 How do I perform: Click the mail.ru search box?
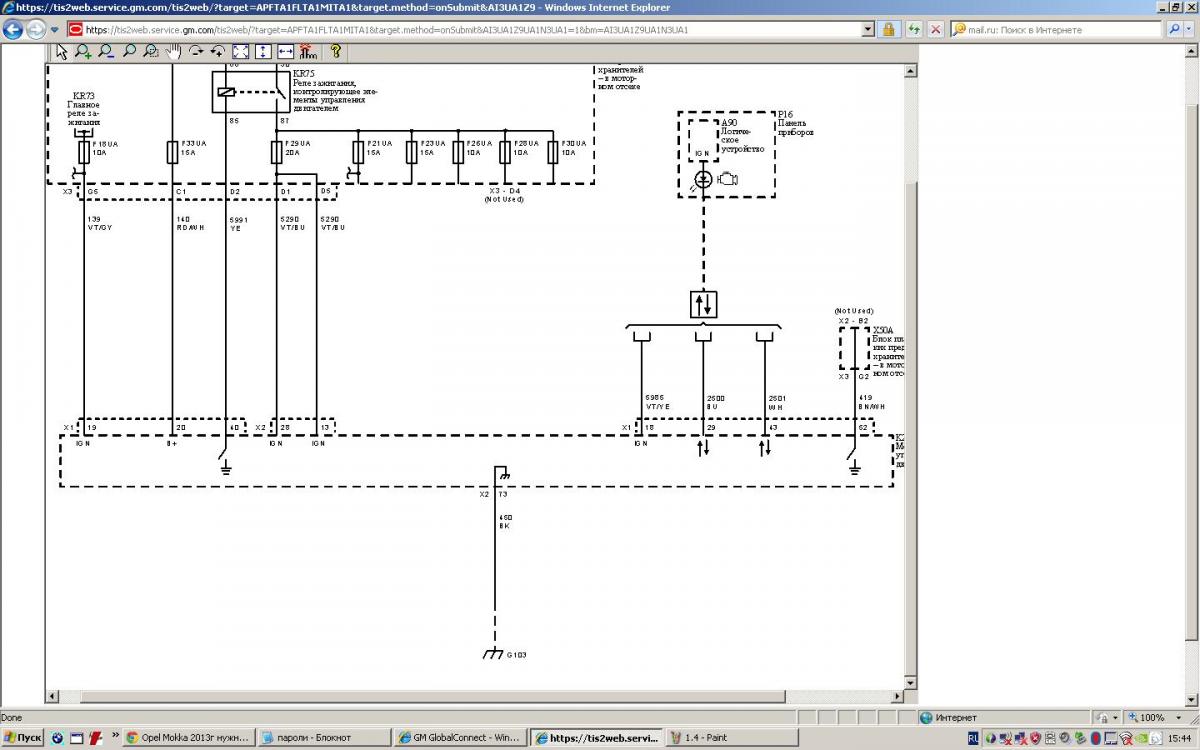tap(1057, 30)
